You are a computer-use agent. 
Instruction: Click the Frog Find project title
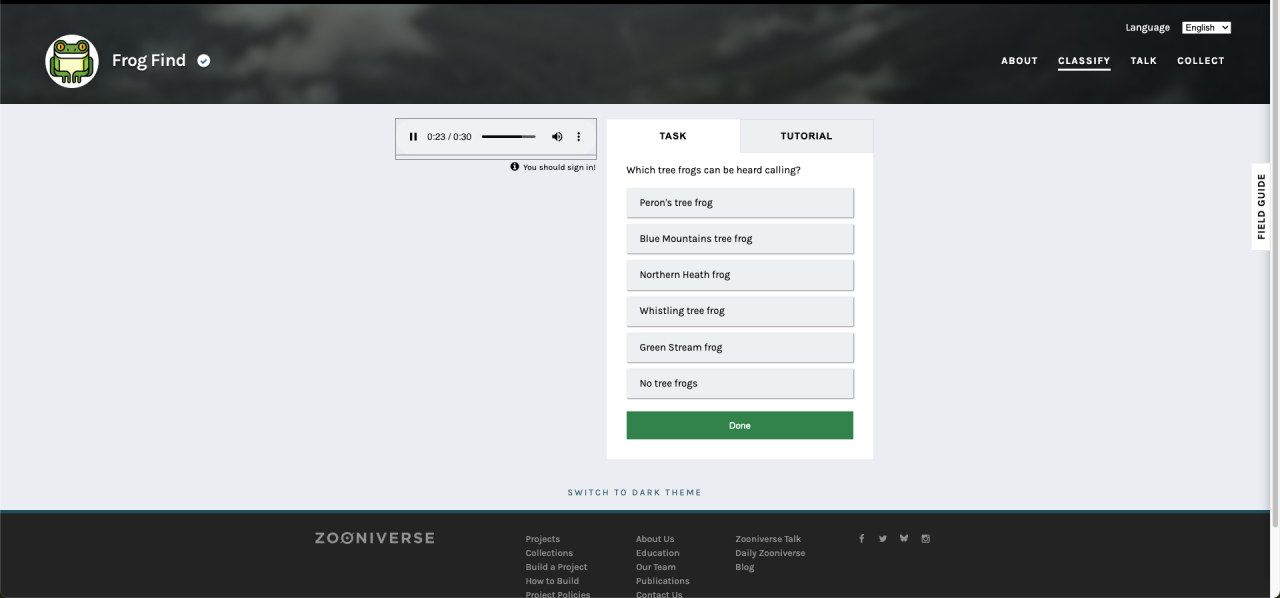click(149, 61)
